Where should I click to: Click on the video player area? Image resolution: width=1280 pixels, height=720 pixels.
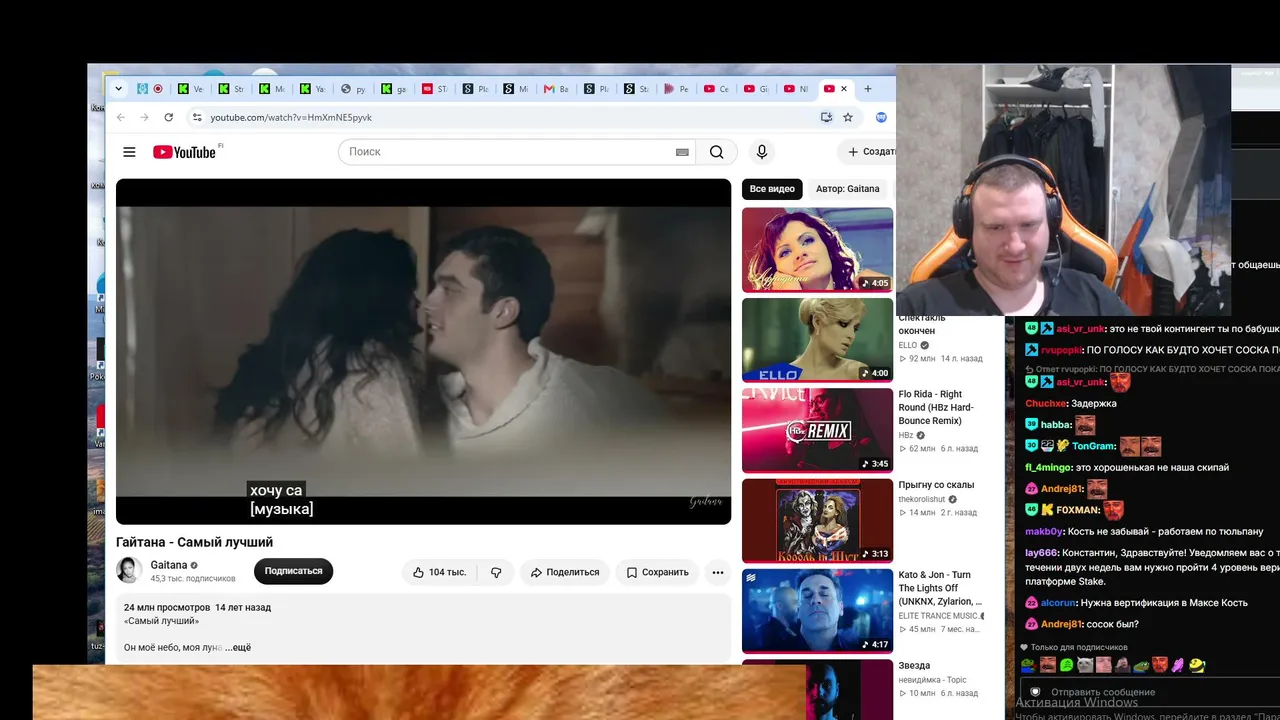423,351
